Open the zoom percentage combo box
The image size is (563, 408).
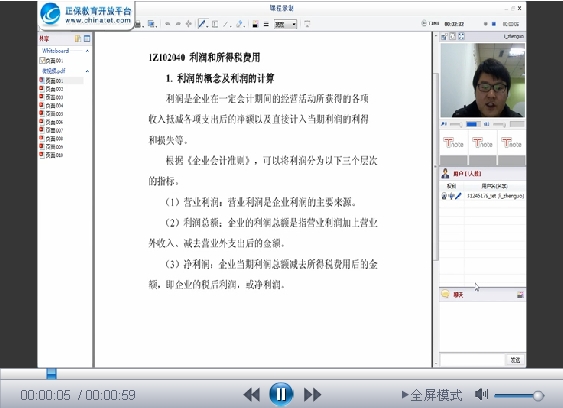285,24
